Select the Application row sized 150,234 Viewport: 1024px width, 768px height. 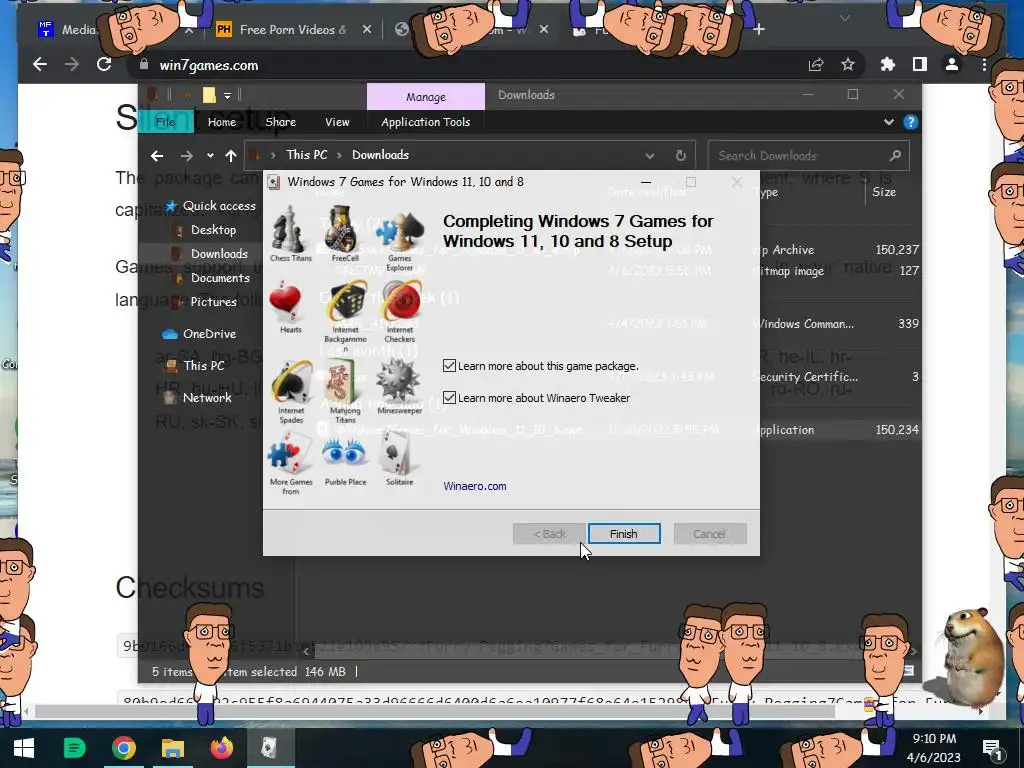[x=617, y=430]
